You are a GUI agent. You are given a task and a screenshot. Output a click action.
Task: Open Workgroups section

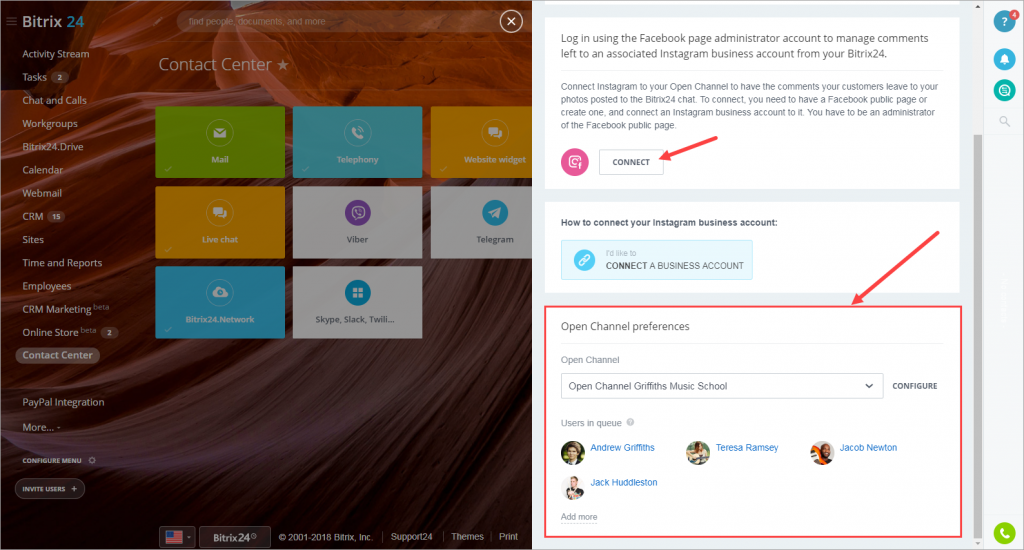point(50,123)
